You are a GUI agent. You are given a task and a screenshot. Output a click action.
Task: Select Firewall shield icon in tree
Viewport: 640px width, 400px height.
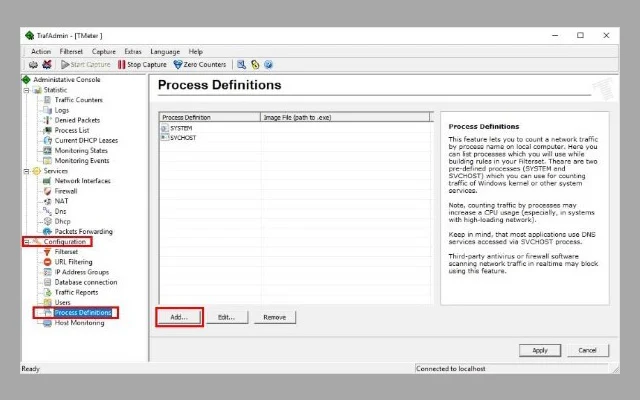pos(47,191)
